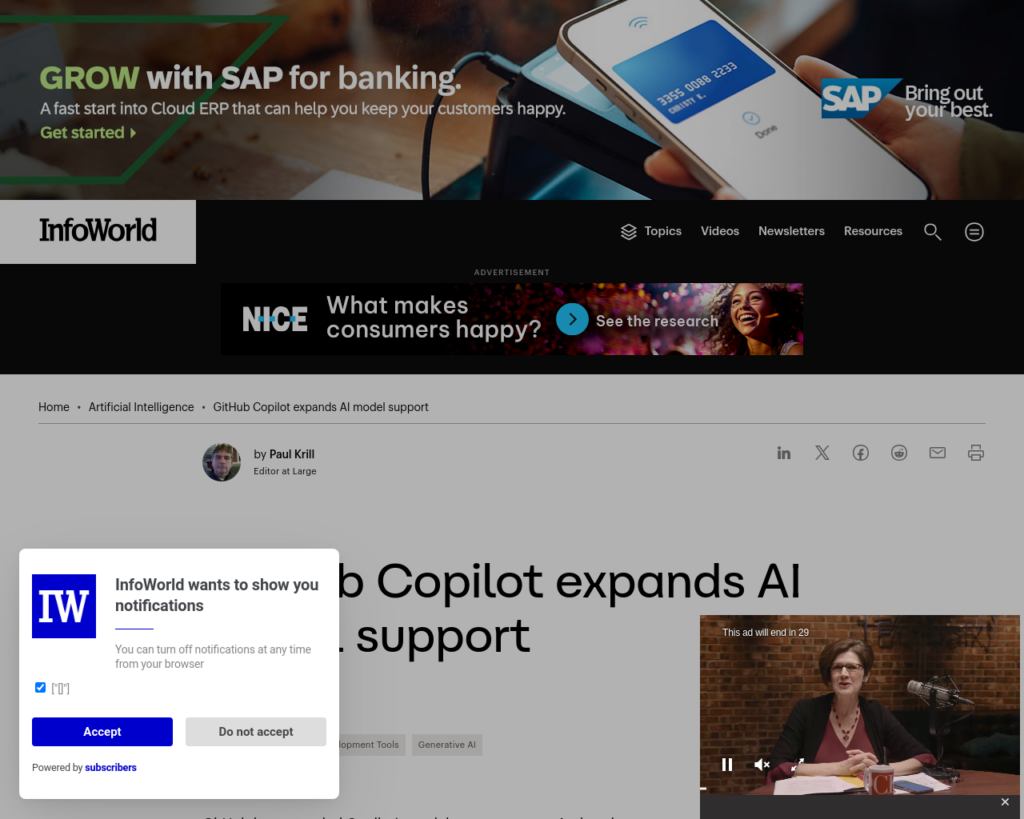1024x819 pixels.
Task: Open the search magnifier icon
Action: click(933, 232)
